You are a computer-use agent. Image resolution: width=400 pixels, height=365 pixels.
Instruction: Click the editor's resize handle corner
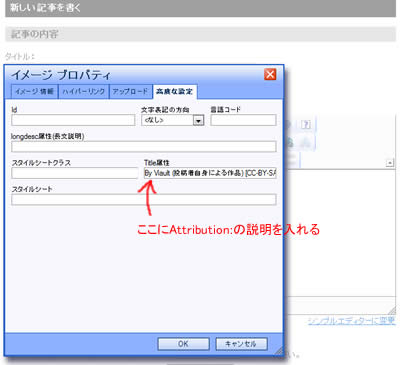pyautogui.click(x=391, y=310)
